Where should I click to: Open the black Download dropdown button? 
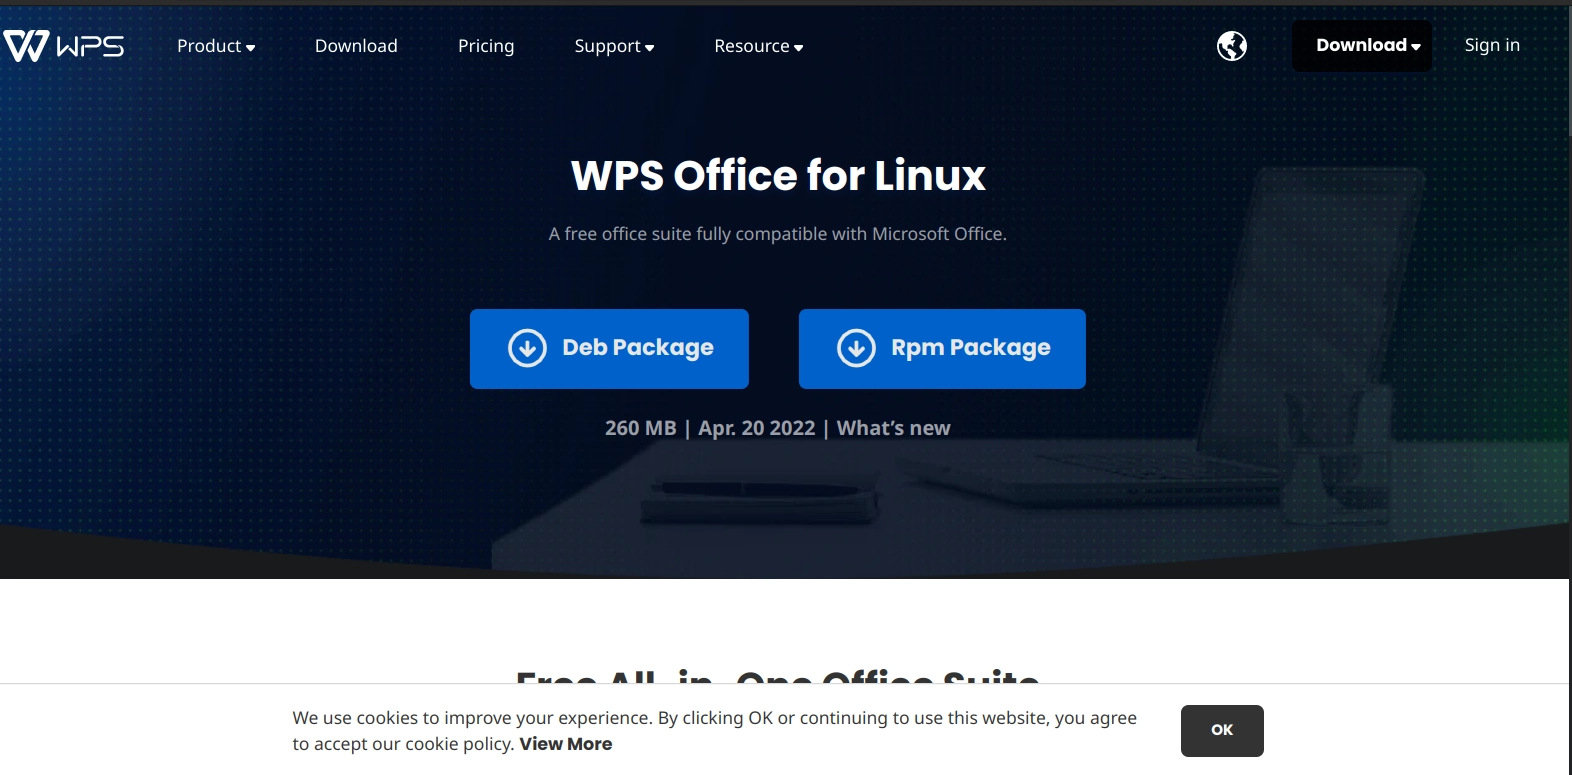(x=1362, y=46)
